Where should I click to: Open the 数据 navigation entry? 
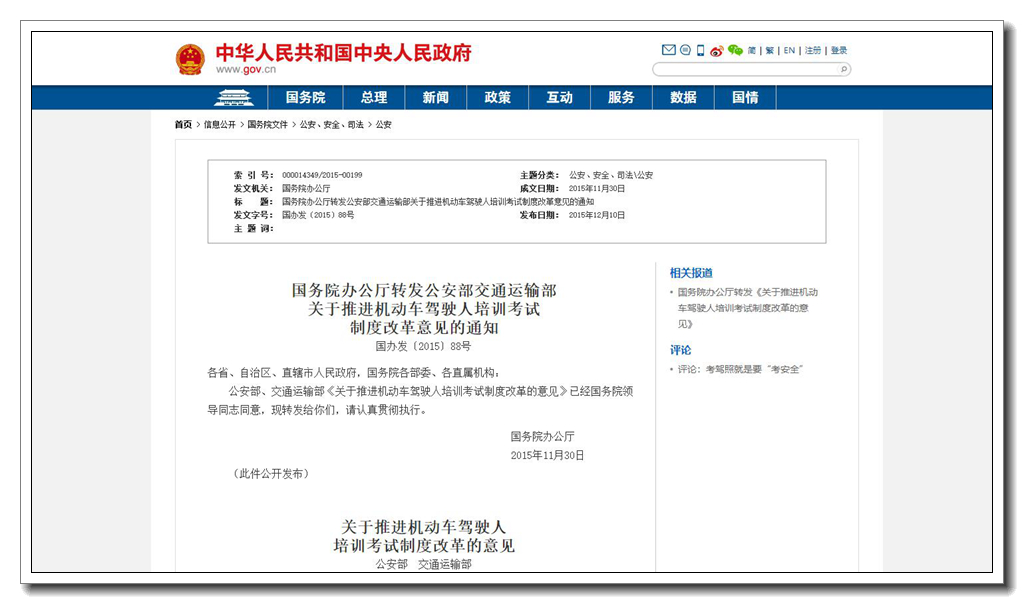683,97
